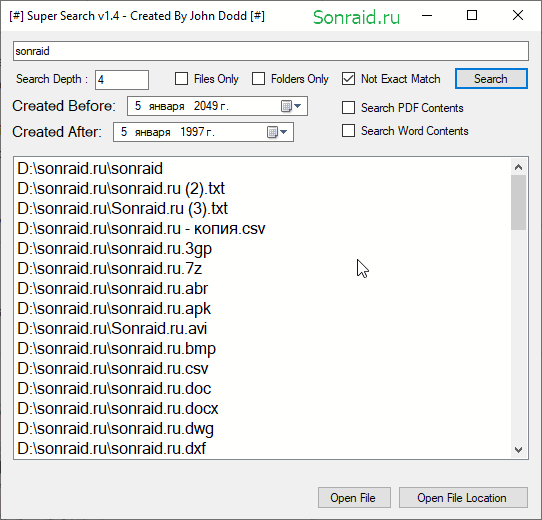Click the Open File button
The height and width of the screenshot is (520, 542).
354,498
